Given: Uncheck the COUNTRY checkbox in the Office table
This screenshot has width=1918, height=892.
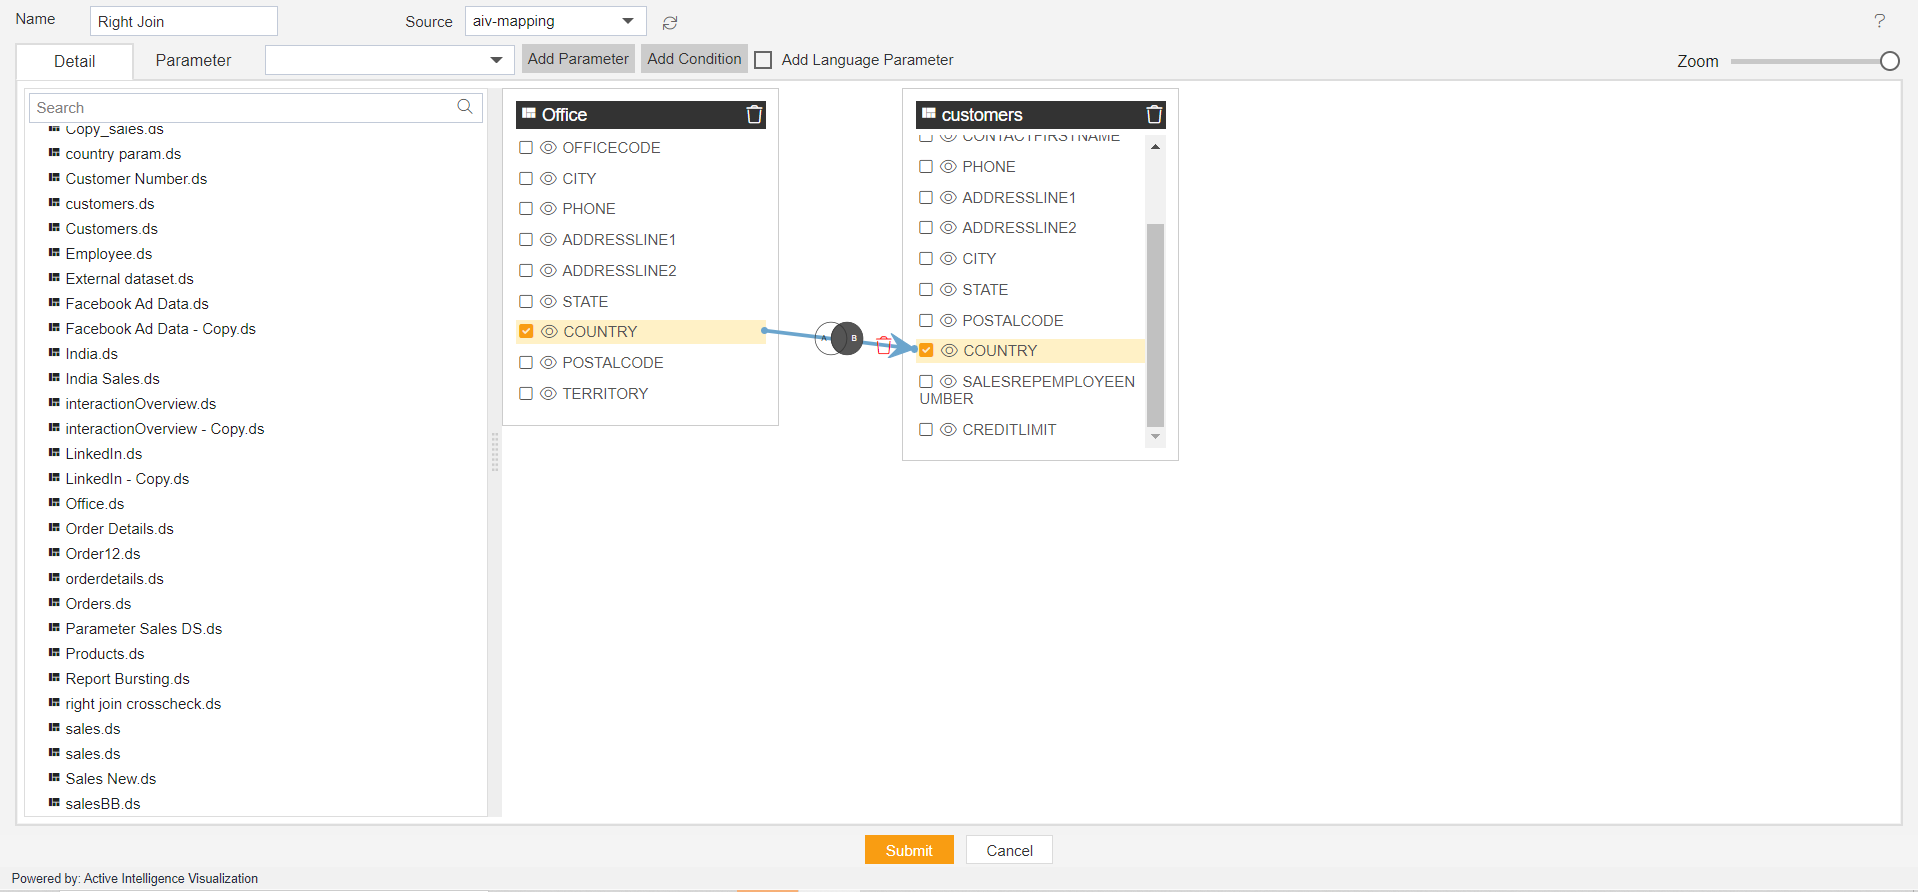Looking at the screenshot, I should [526, 331].
